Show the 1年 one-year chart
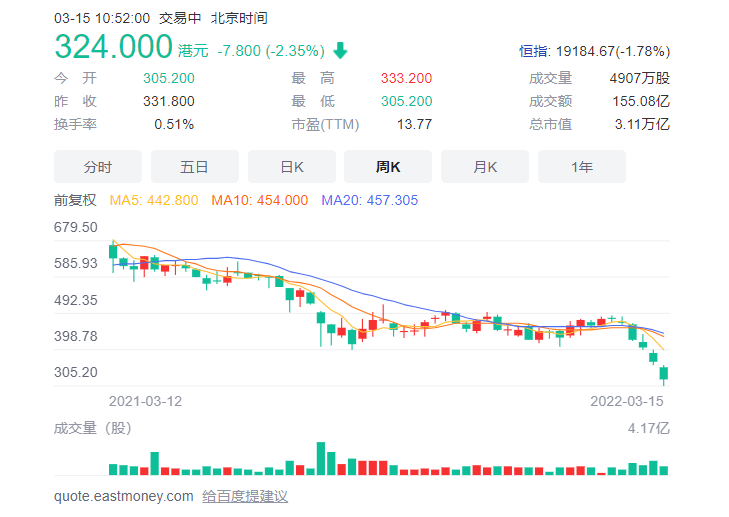729x517 pixels. 582,167
